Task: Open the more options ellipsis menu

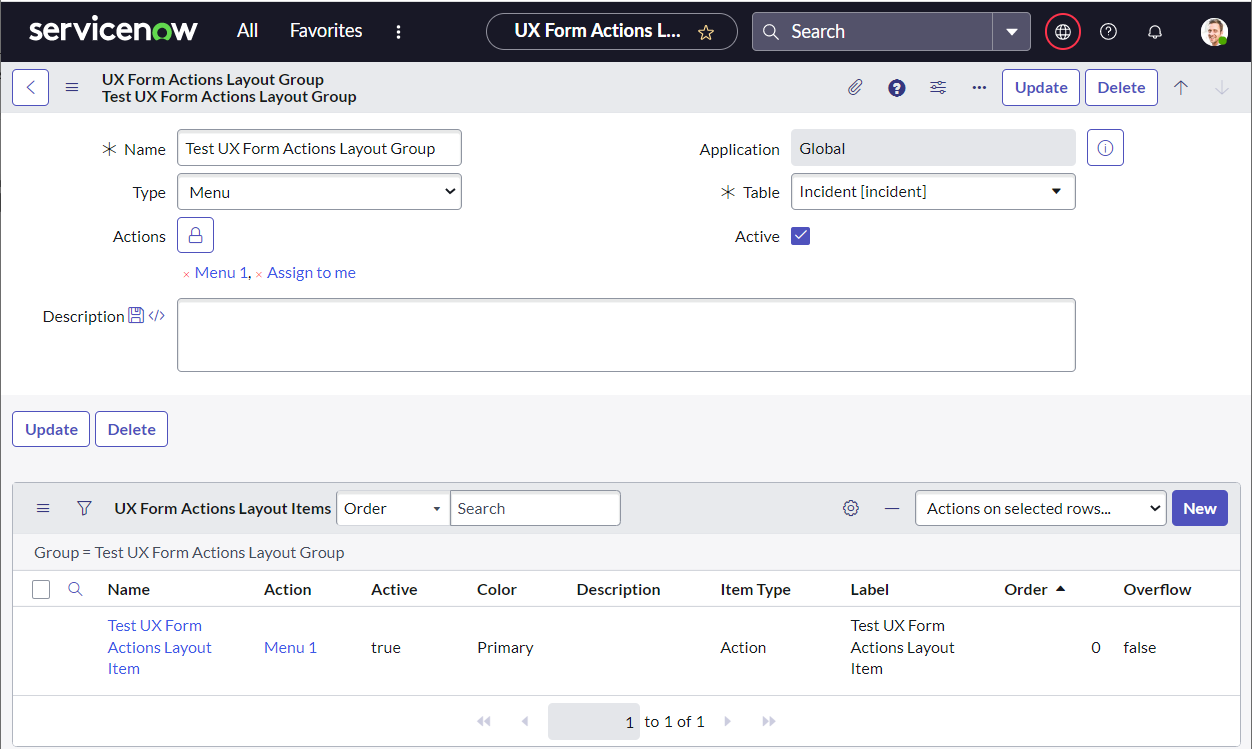Action: click(x=979, y=87)
